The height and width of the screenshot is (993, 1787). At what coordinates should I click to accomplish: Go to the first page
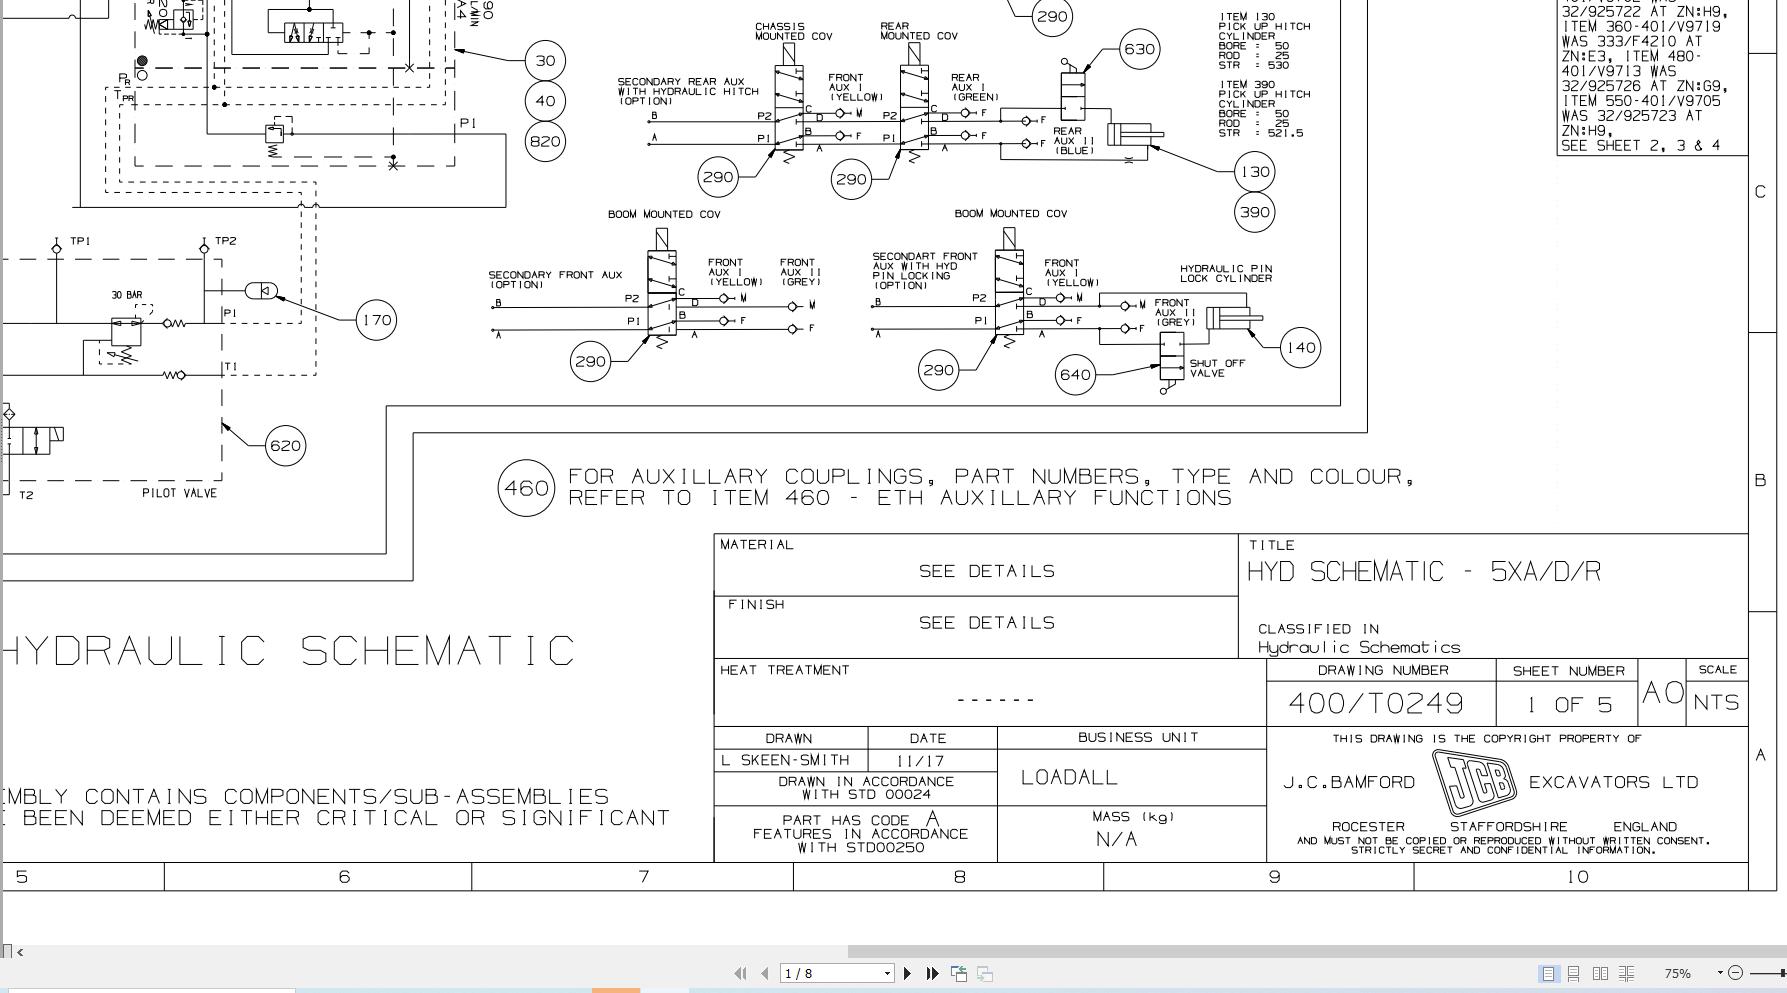coord(740,973)
